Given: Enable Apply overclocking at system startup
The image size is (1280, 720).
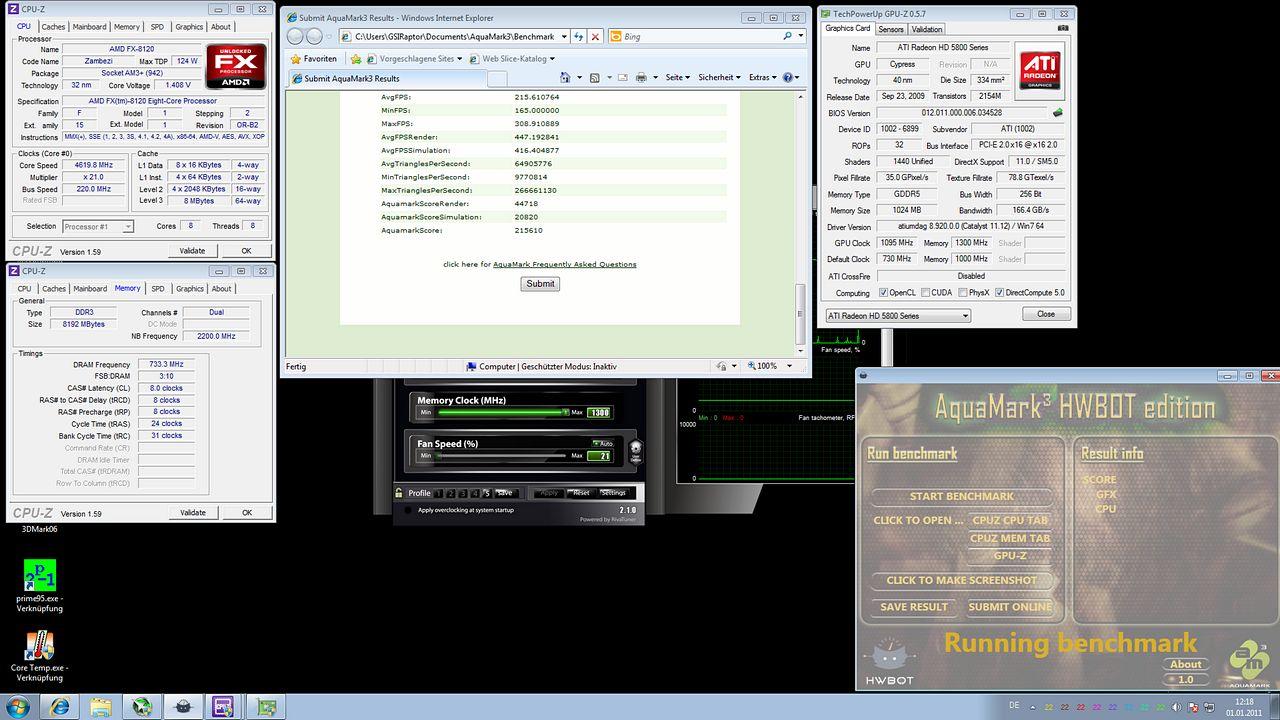Looking at the screenshot, I should point(407,510).
